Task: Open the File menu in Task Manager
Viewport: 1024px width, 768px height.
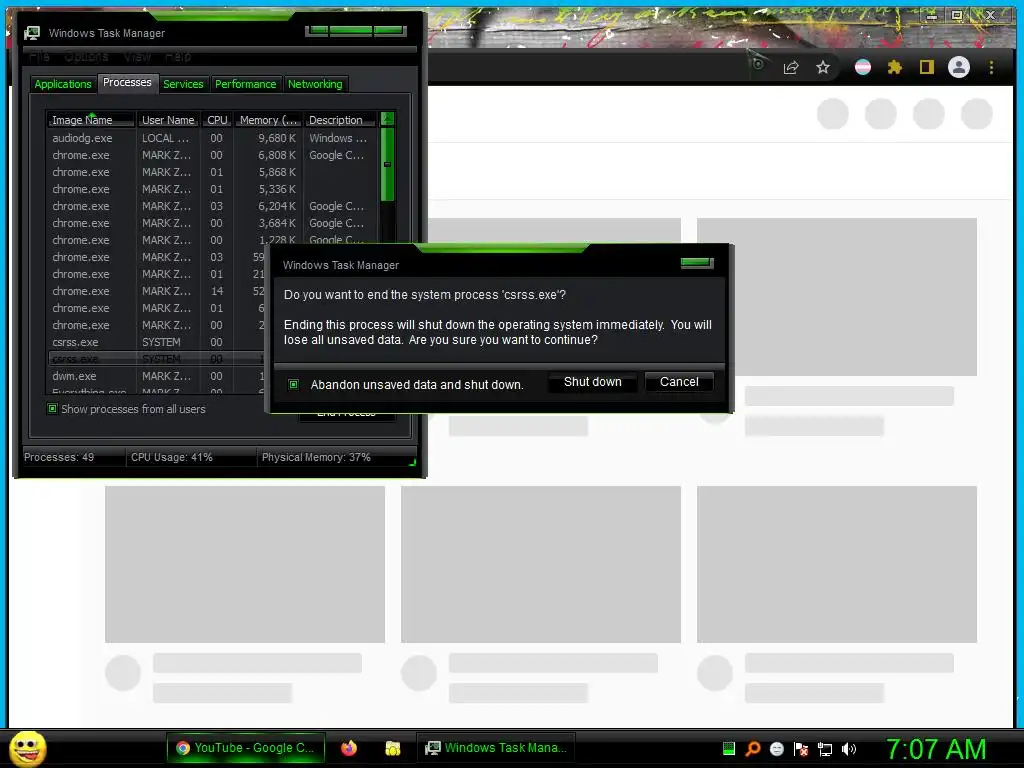Action: pos(39,57)
